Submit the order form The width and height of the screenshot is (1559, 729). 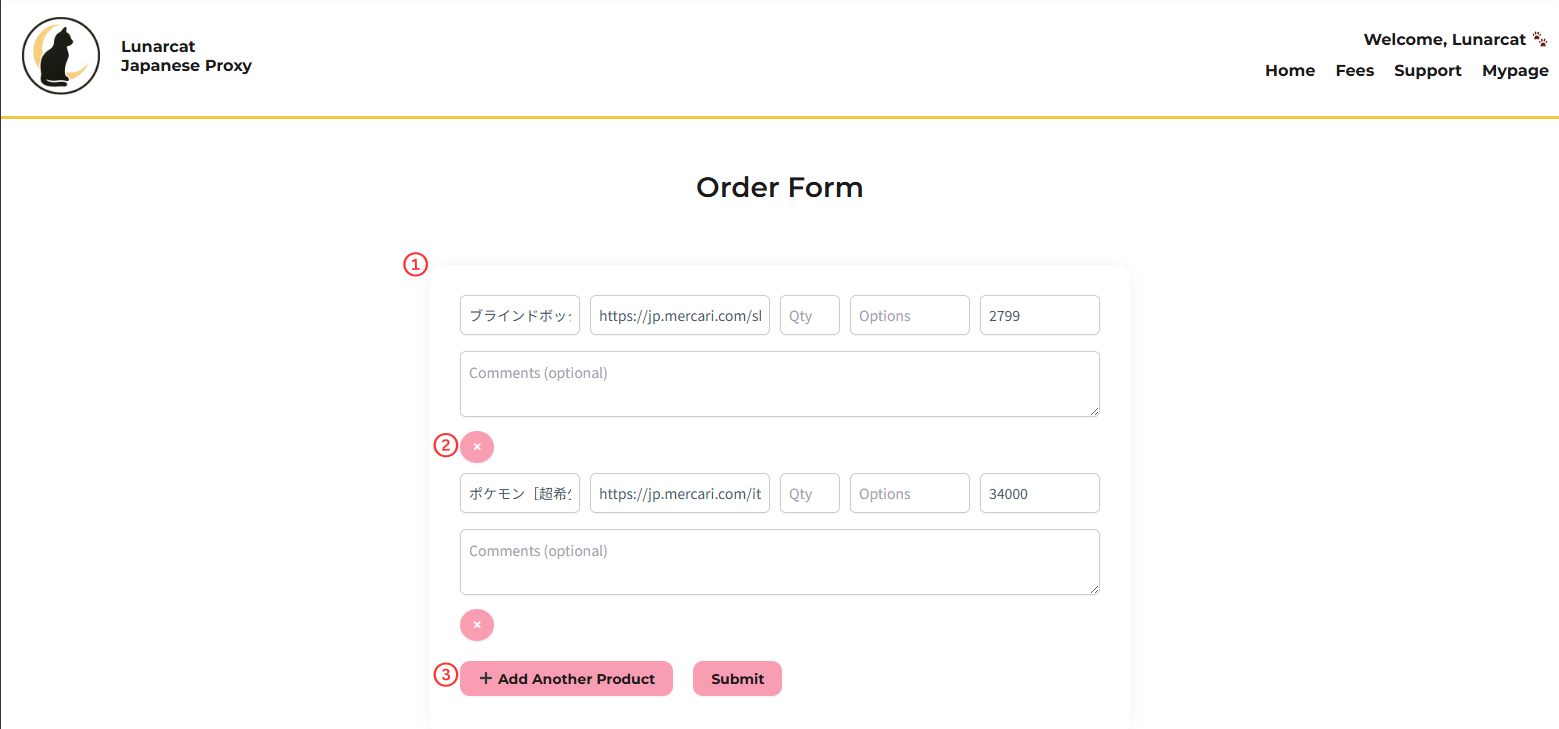click(x=737, y=678)
